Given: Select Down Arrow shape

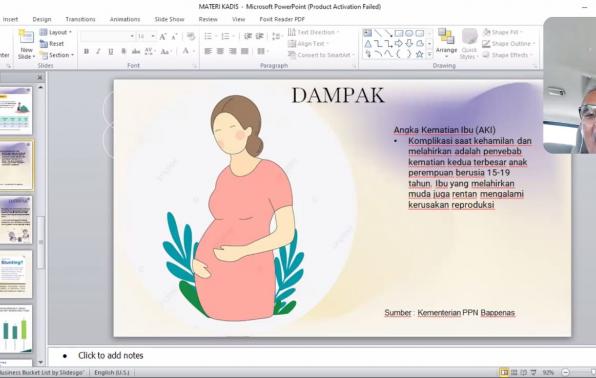Looking at the screenshot, I should [409, 44].
